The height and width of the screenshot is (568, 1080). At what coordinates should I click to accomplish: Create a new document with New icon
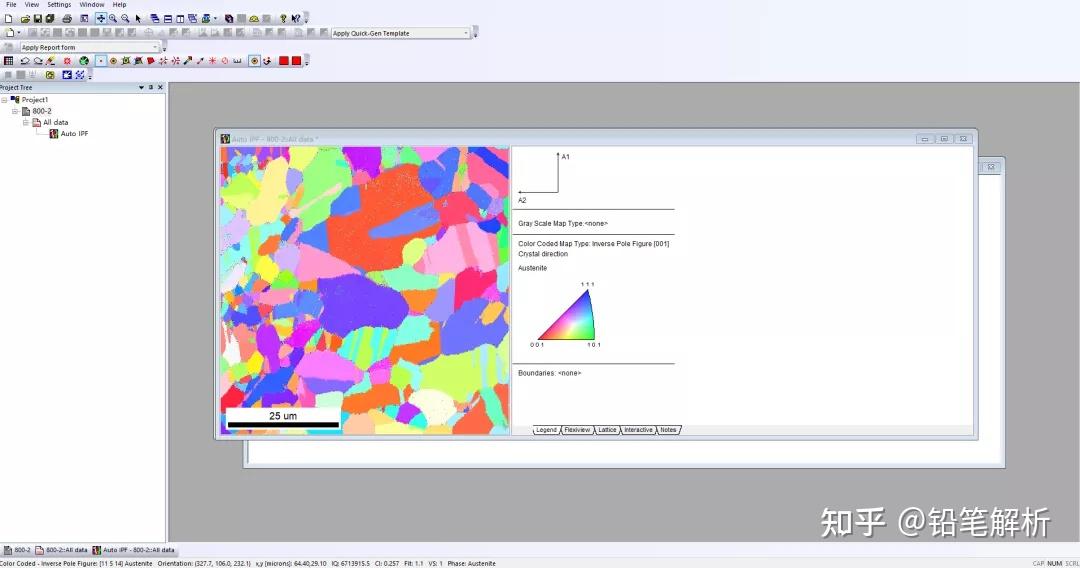click(x=8, y=19)
